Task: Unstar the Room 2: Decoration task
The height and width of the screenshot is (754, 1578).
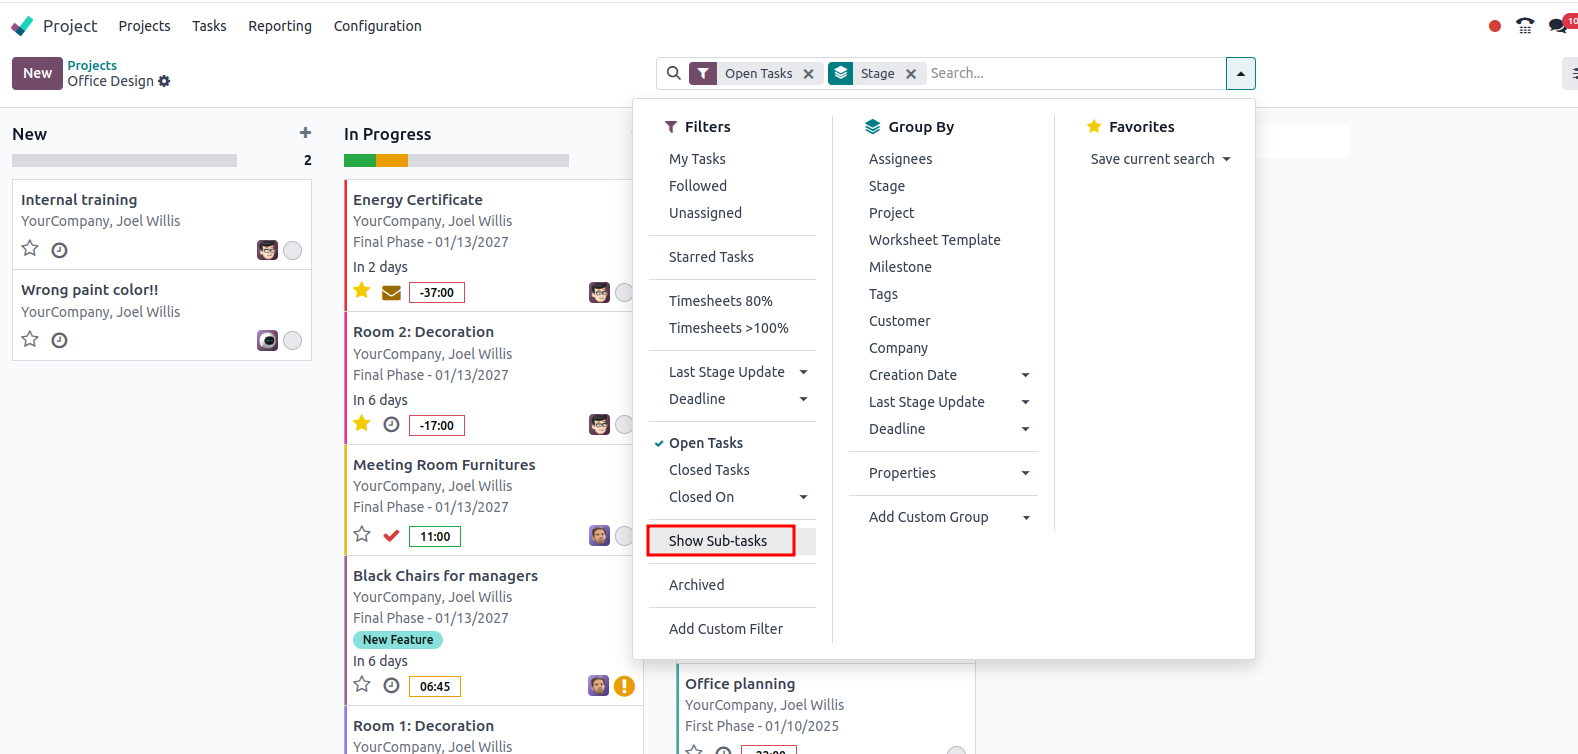Action: (x=362, y=424)
